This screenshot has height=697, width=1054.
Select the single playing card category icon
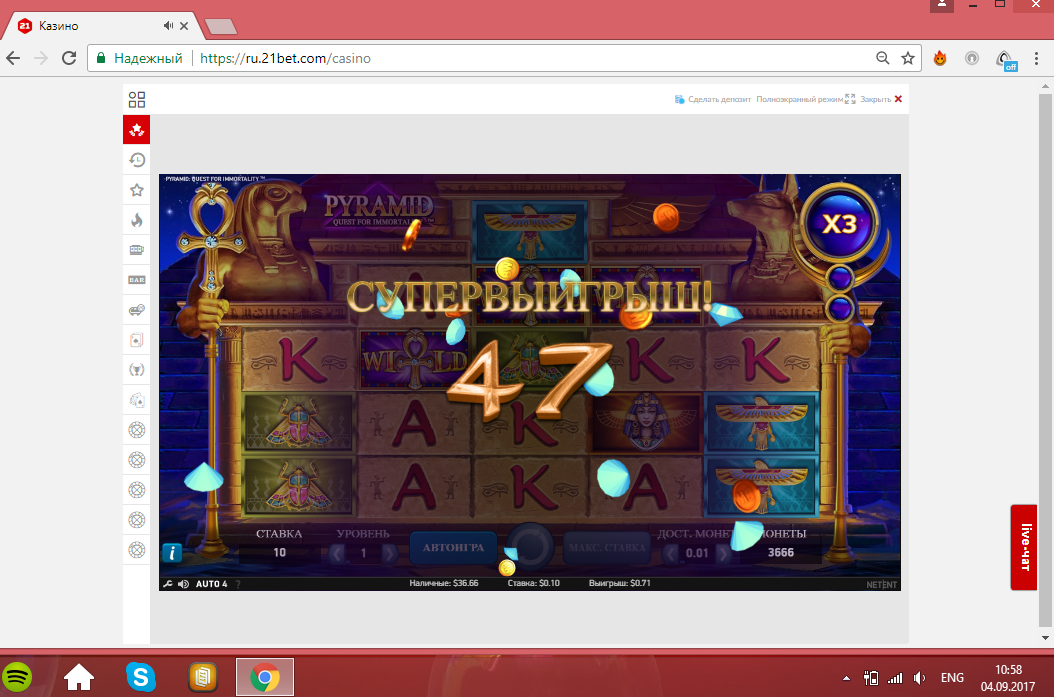(136, 340)
